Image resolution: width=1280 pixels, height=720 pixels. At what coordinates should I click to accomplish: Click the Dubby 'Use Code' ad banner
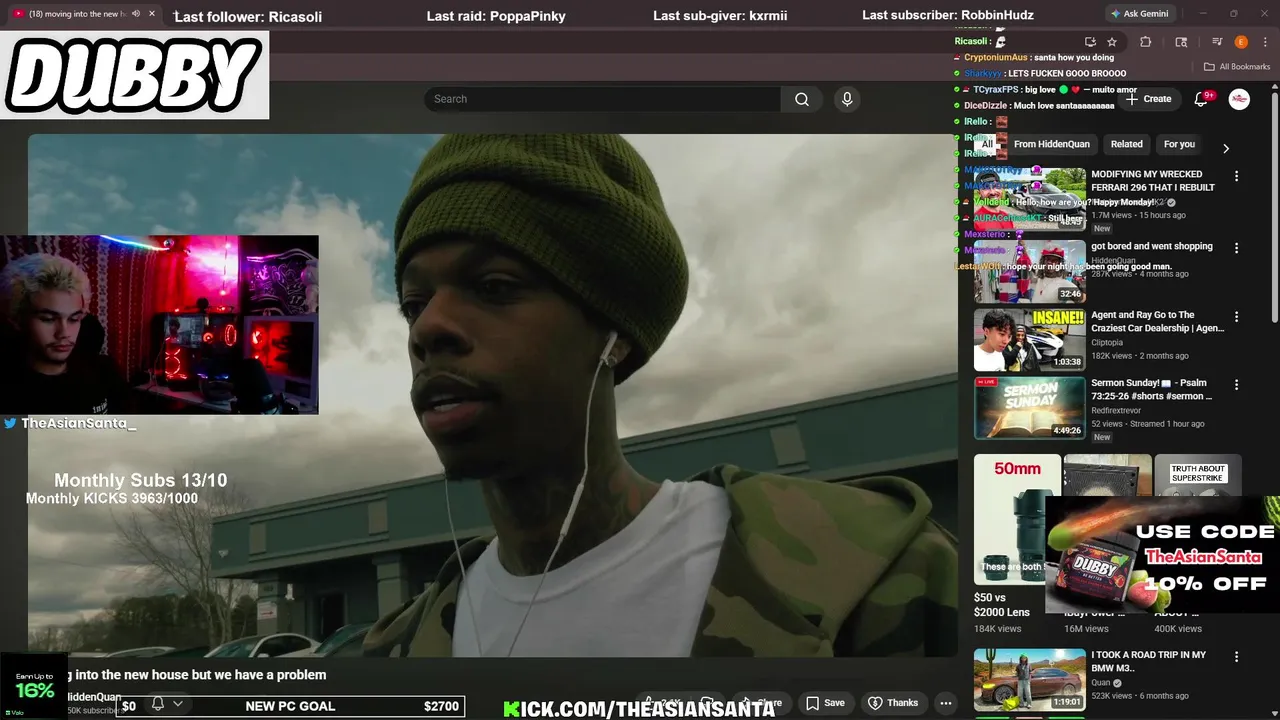click(1162, 555)
